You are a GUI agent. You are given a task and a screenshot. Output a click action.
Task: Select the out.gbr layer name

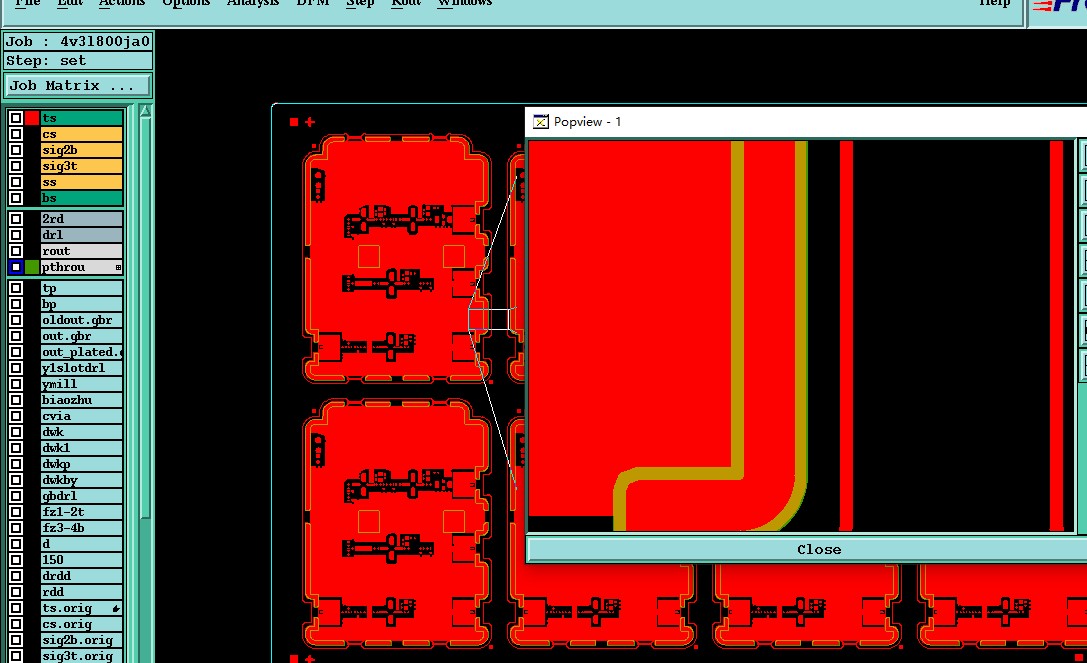pyautogui.click(x=81, y=336)
